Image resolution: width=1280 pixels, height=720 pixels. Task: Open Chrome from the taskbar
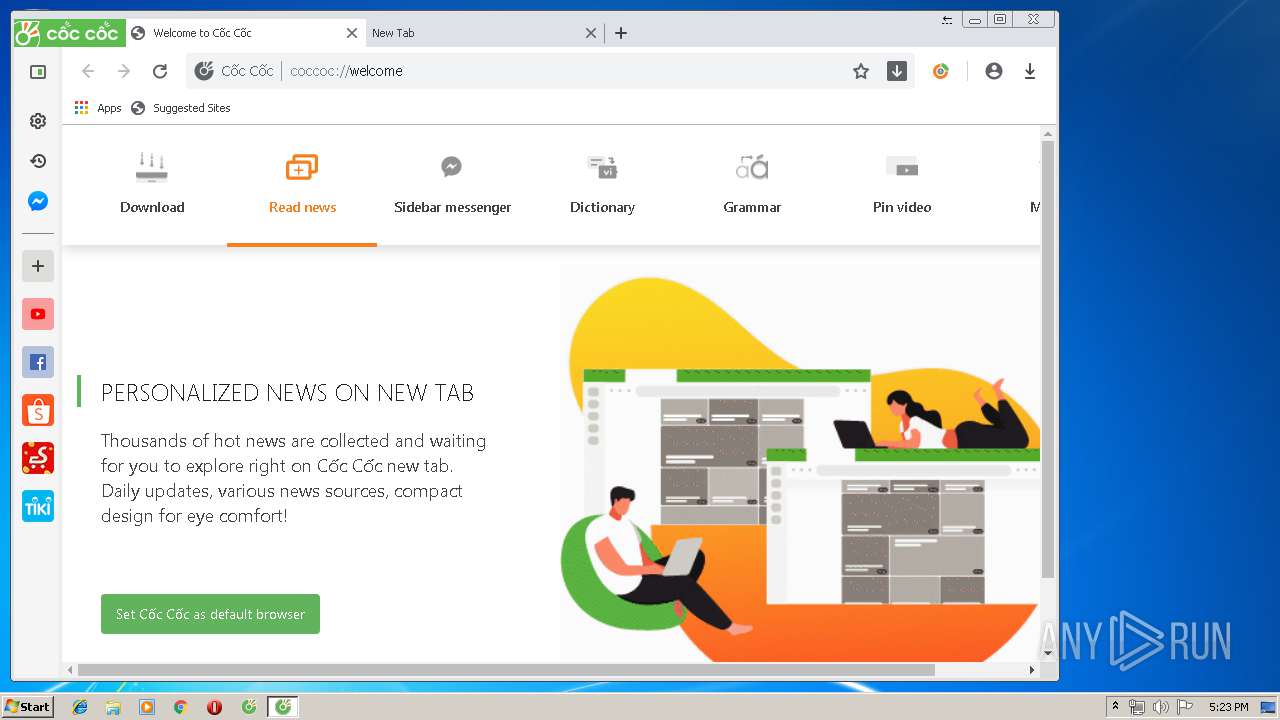[181, 707]
